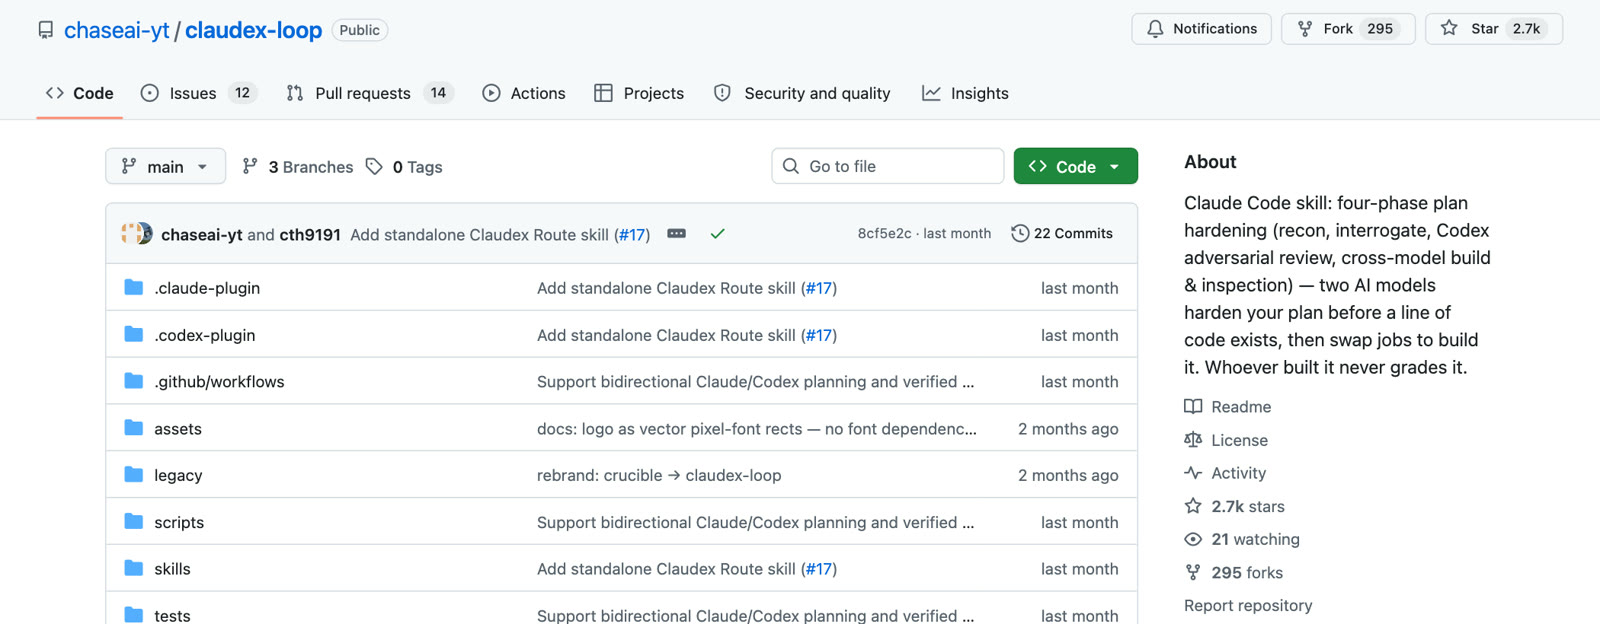Open the main branch selector dropdown
Screen dimensions: 1600x624
165,166
